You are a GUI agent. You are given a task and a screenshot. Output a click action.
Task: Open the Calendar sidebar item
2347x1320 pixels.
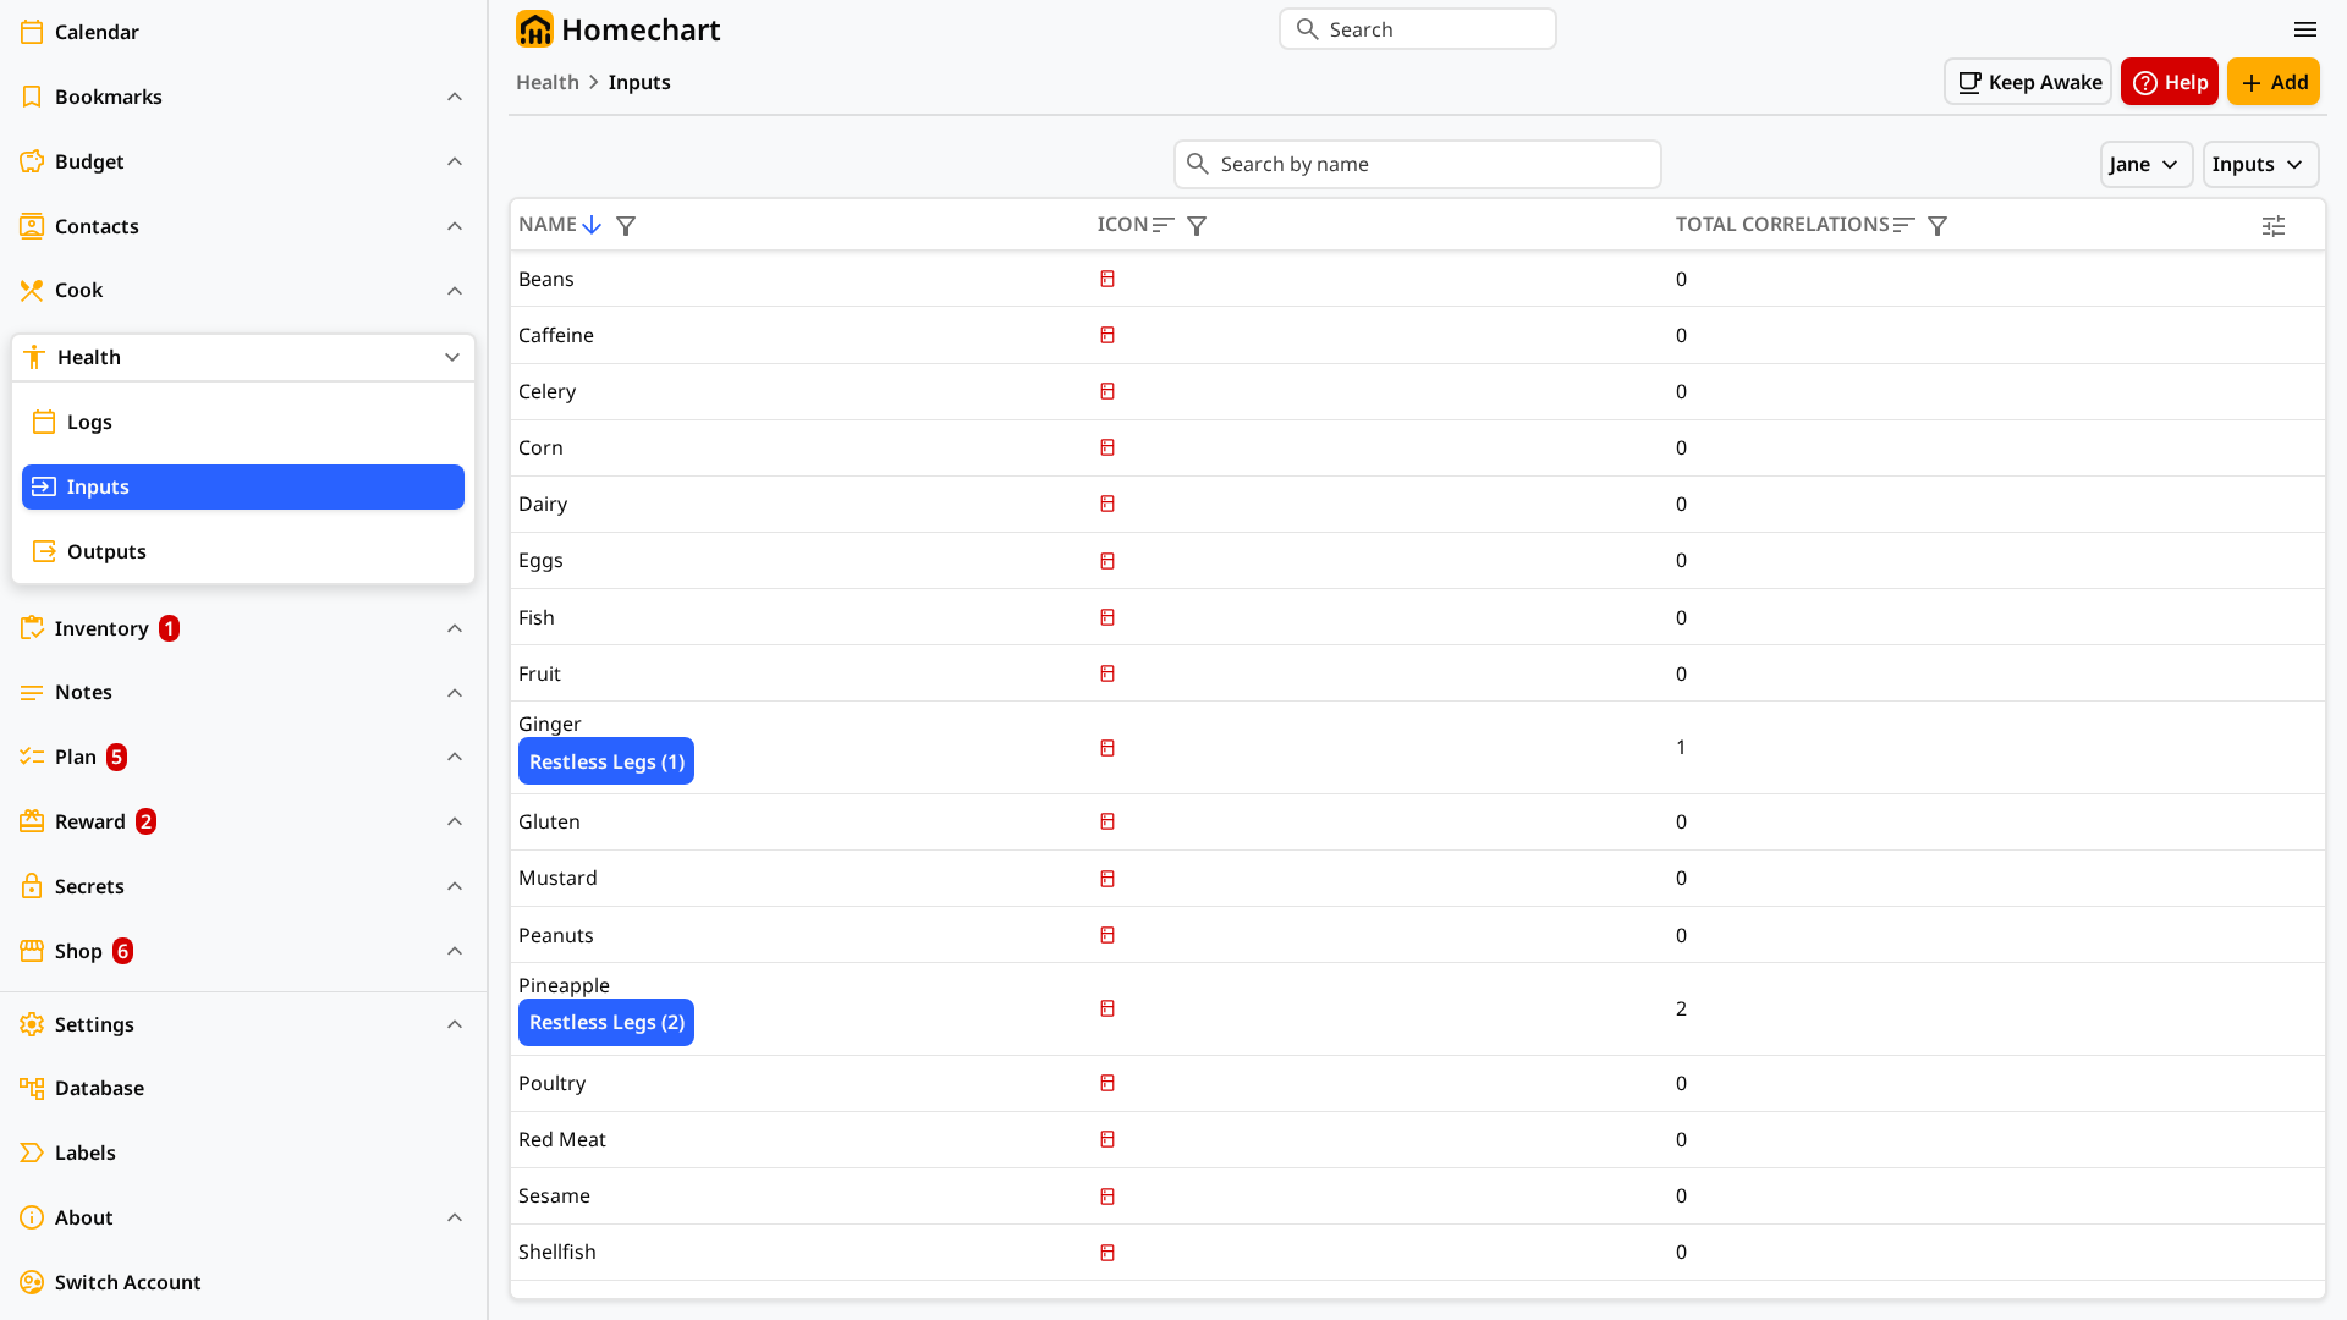(x=96, y=32)
